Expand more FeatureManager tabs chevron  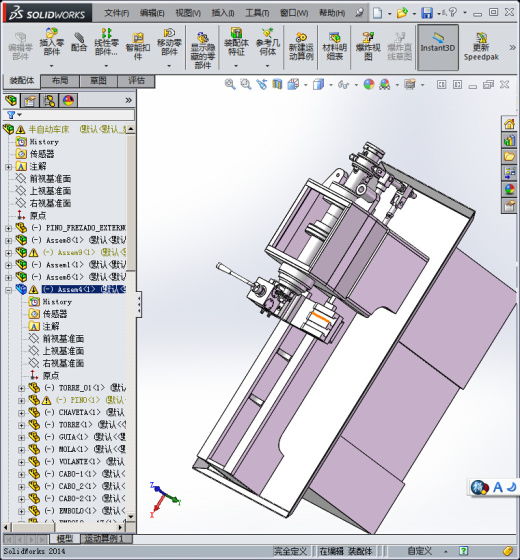pyautogui.click(x=129, y=100)
